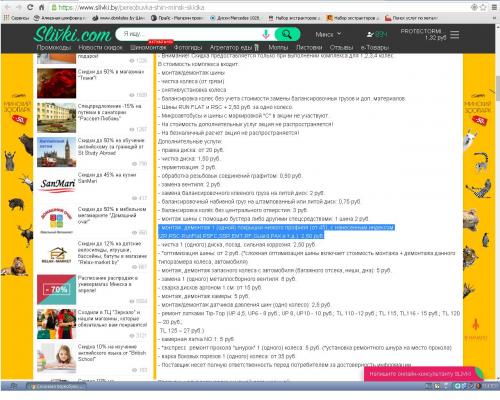Click the Slivki.com logo

[x=72, y=34]
